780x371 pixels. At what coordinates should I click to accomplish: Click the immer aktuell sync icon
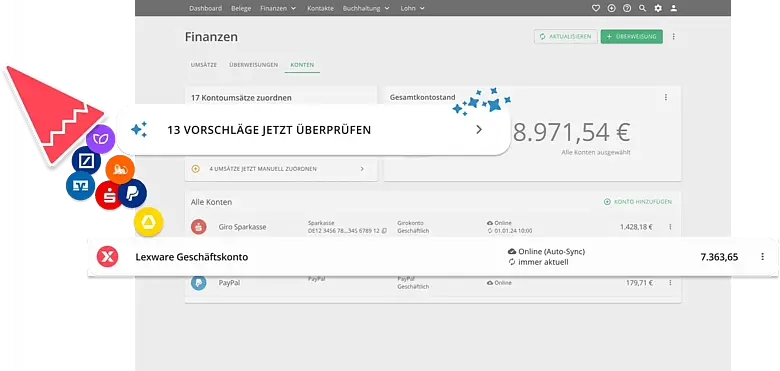(x=512, y=262)
